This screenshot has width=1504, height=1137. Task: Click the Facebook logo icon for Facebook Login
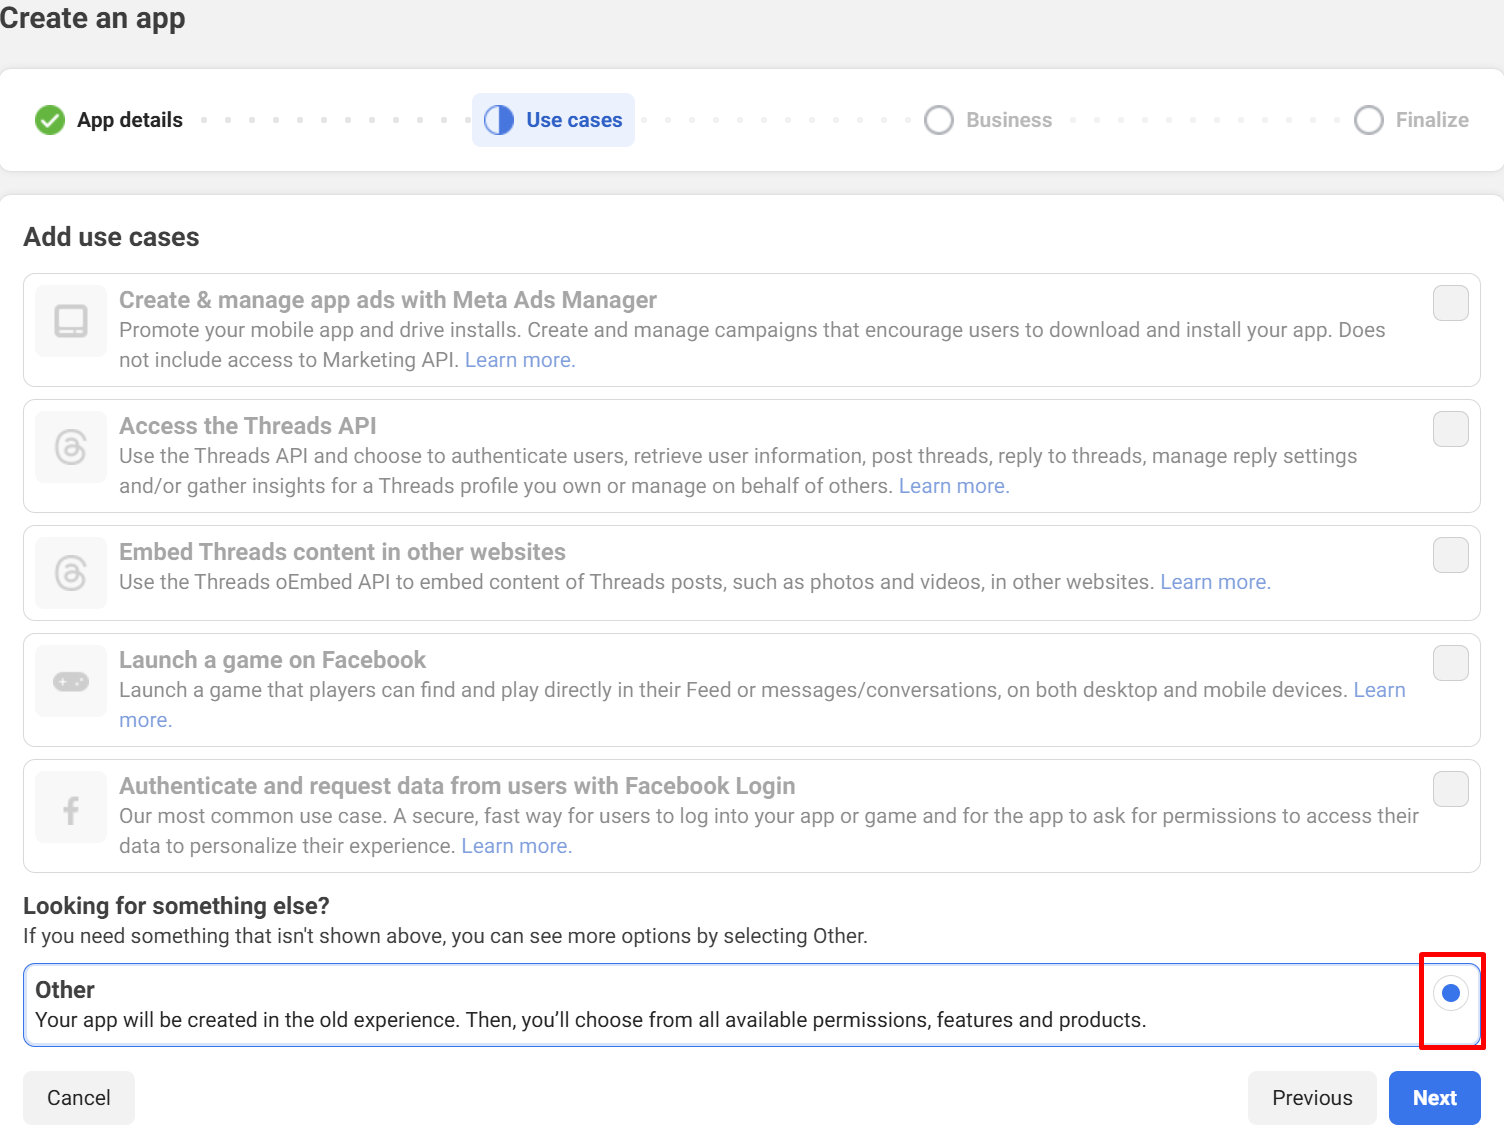(71, 807)
